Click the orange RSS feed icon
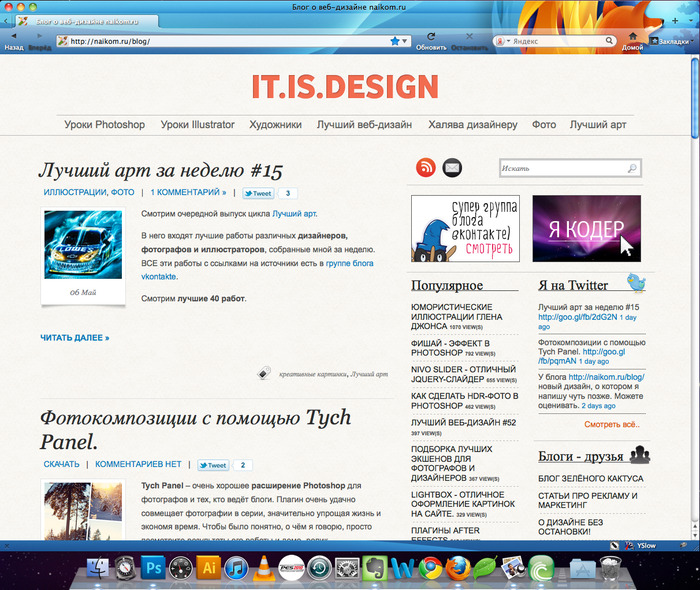Viewport: 700px width, 590px height. pos(425,168)
